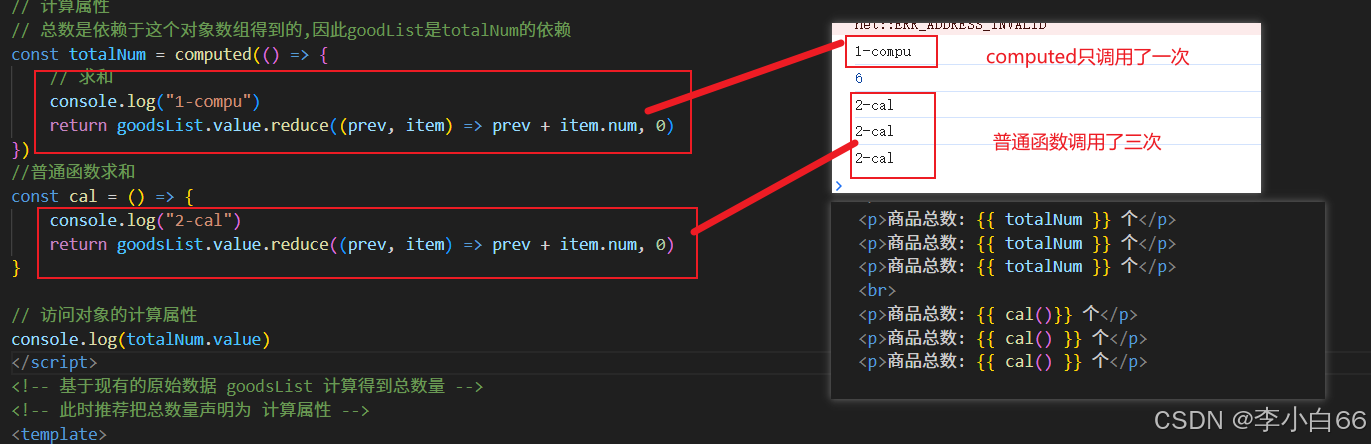Click the opening <template> tag line
This screenshot has height=444, width=1371.
[x=58, y=434]
